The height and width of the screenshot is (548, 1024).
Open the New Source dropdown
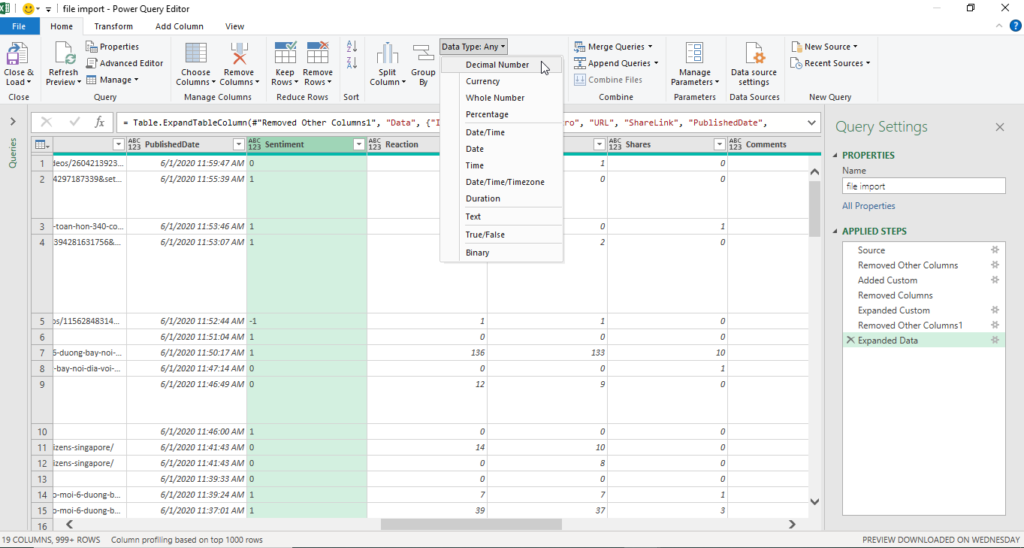(x=824, y=46)
